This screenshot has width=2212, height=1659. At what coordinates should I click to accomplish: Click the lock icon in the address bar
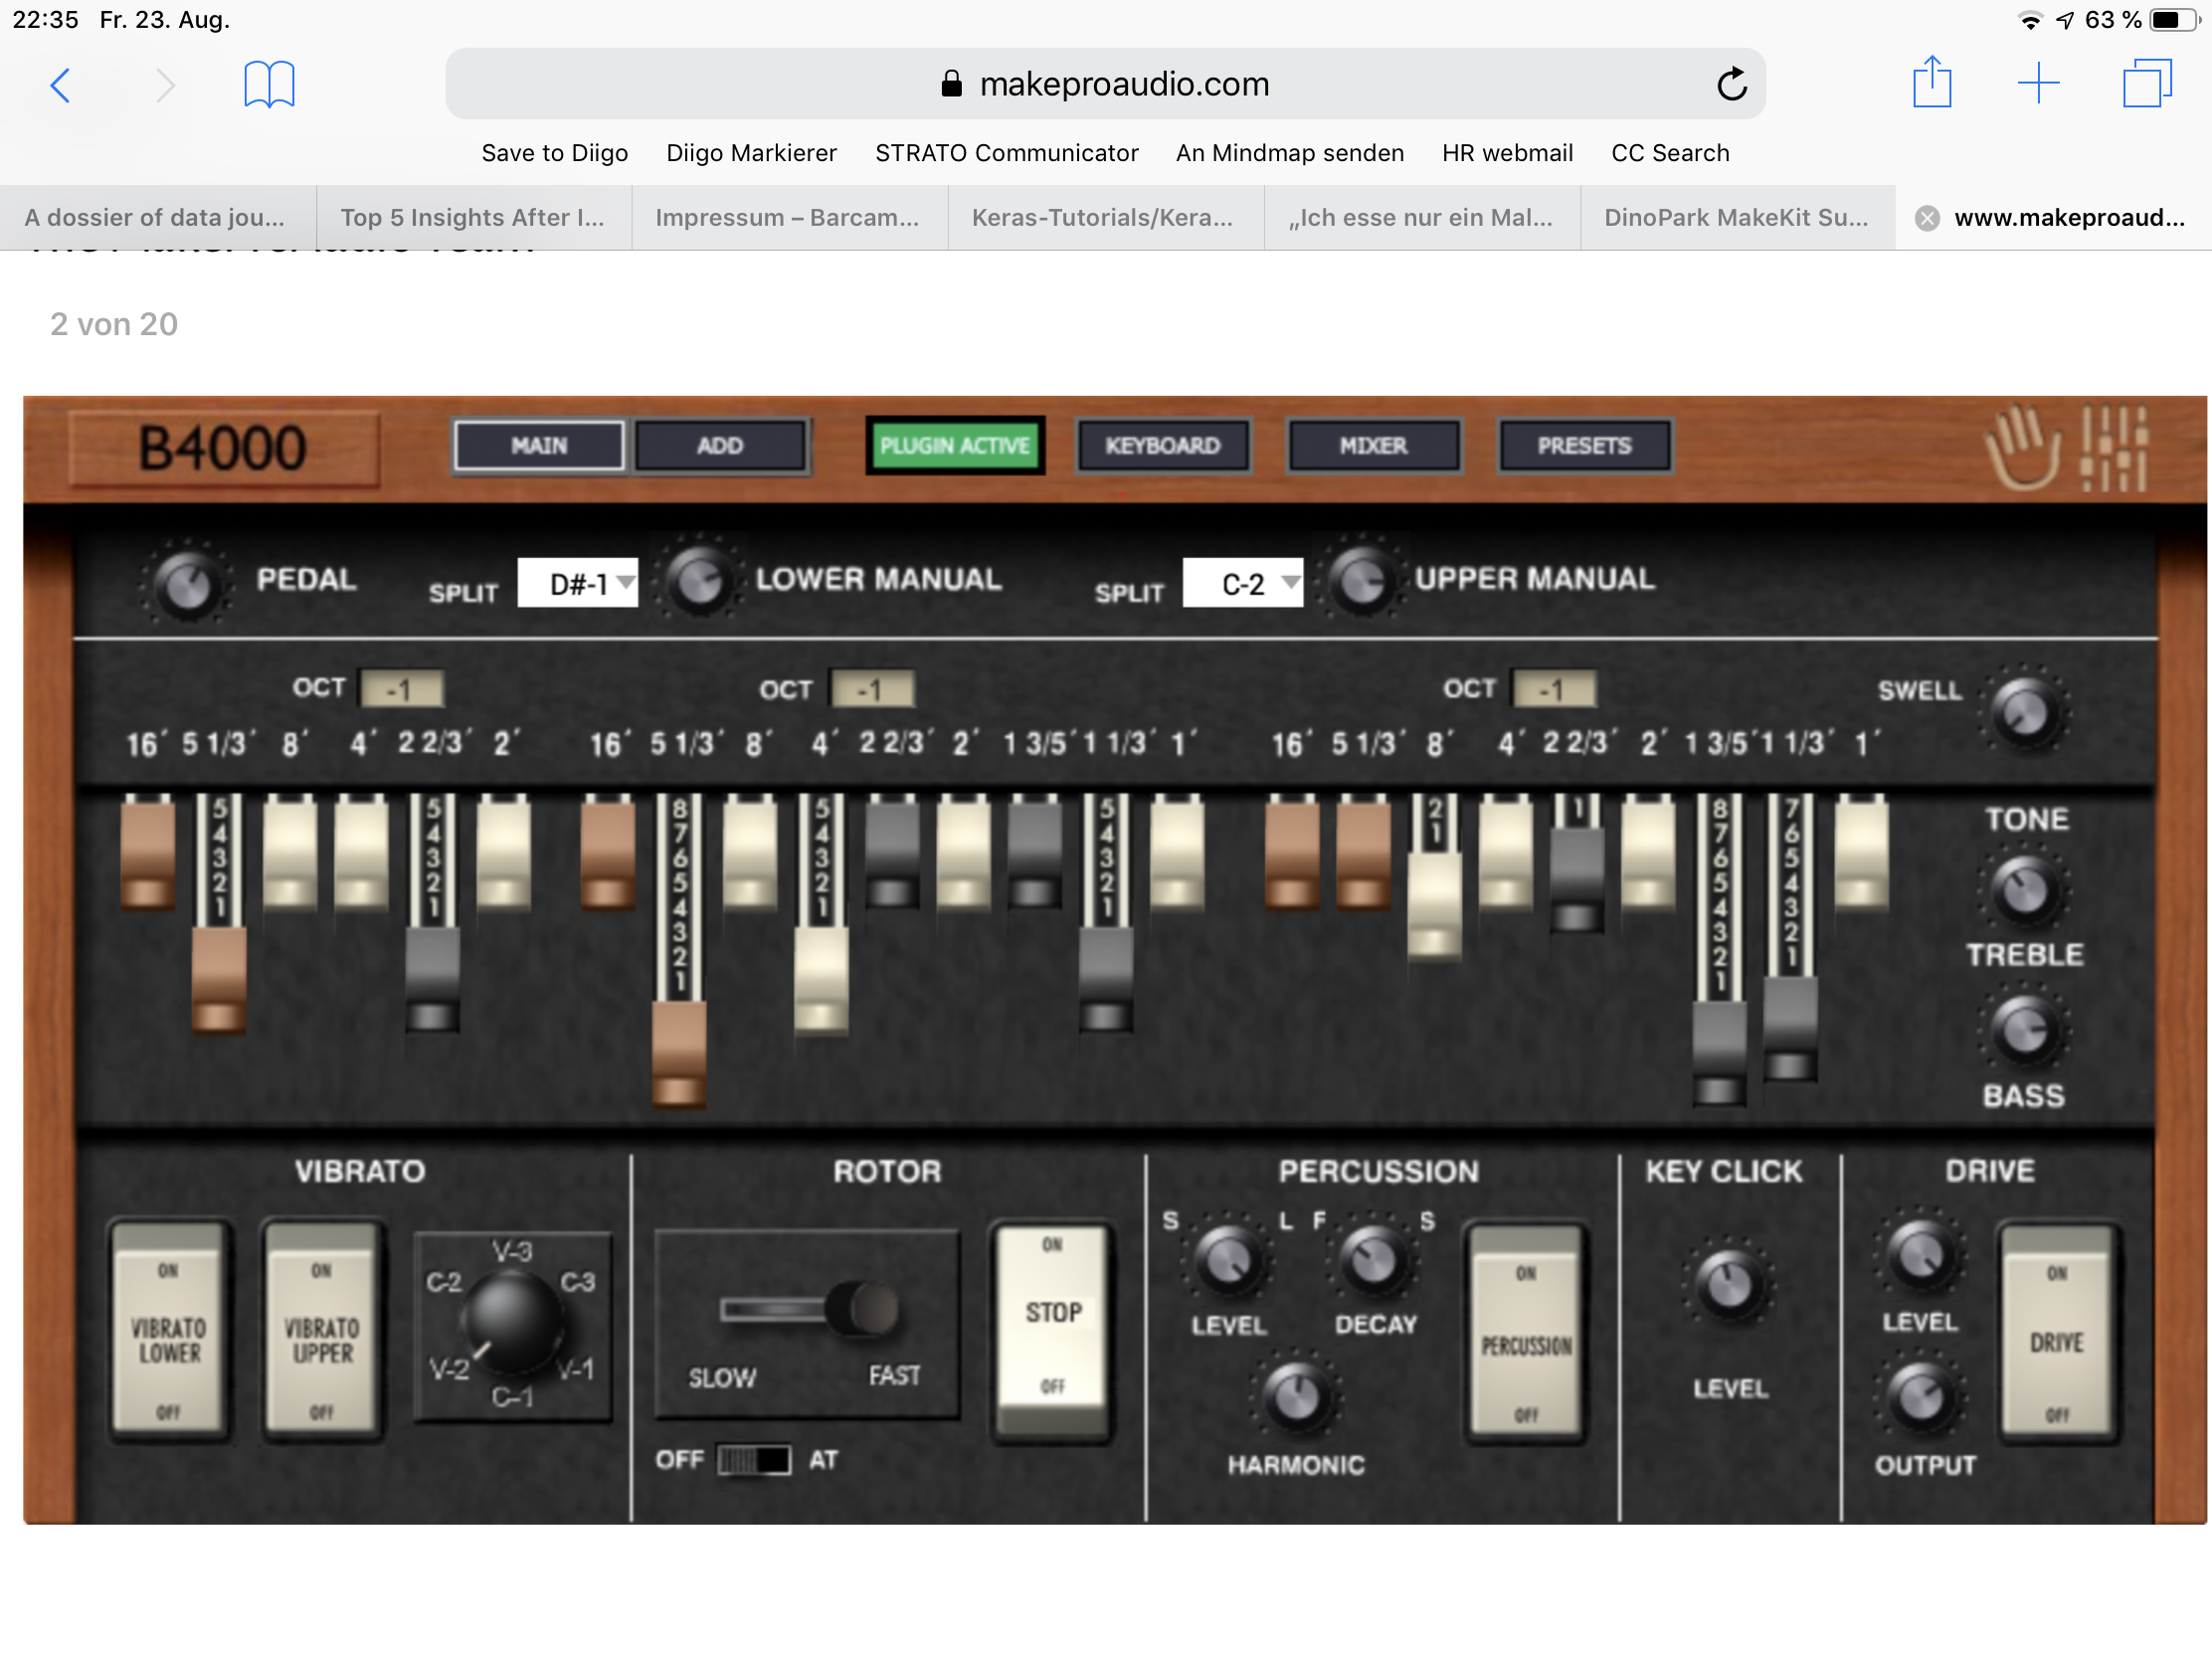[x=951, y=84]
